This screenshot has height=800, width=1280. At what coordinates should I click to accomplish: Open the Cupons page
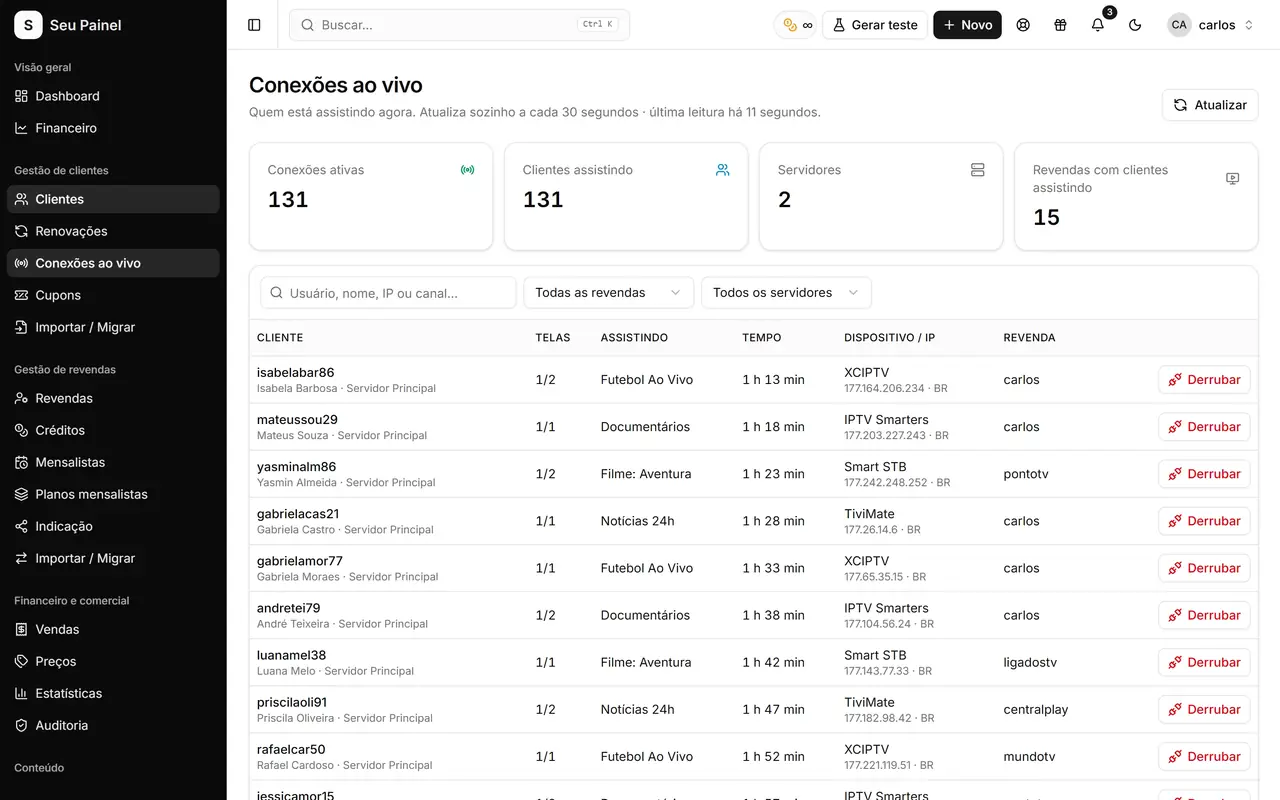[113, 295]
